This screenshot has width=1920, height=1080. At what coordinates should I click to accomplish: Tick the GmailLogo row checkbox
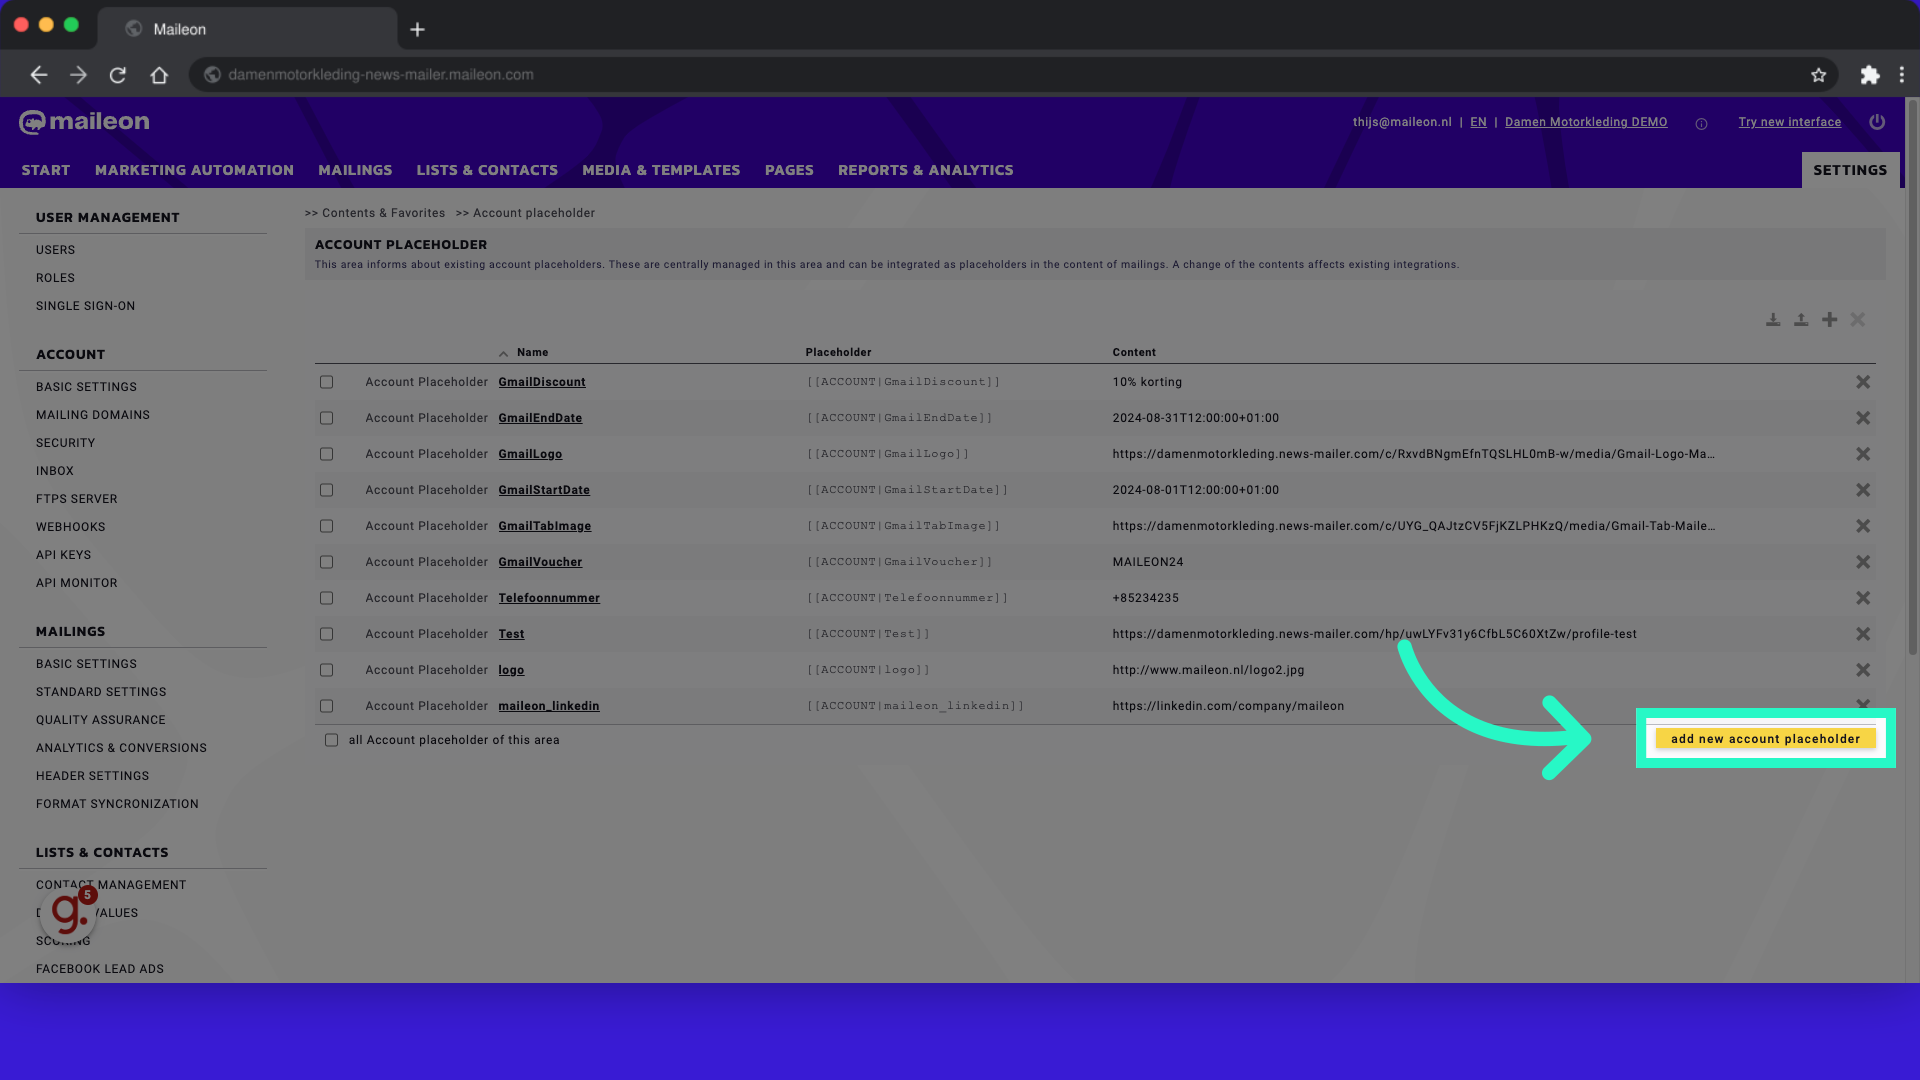(x=326, y=454)
